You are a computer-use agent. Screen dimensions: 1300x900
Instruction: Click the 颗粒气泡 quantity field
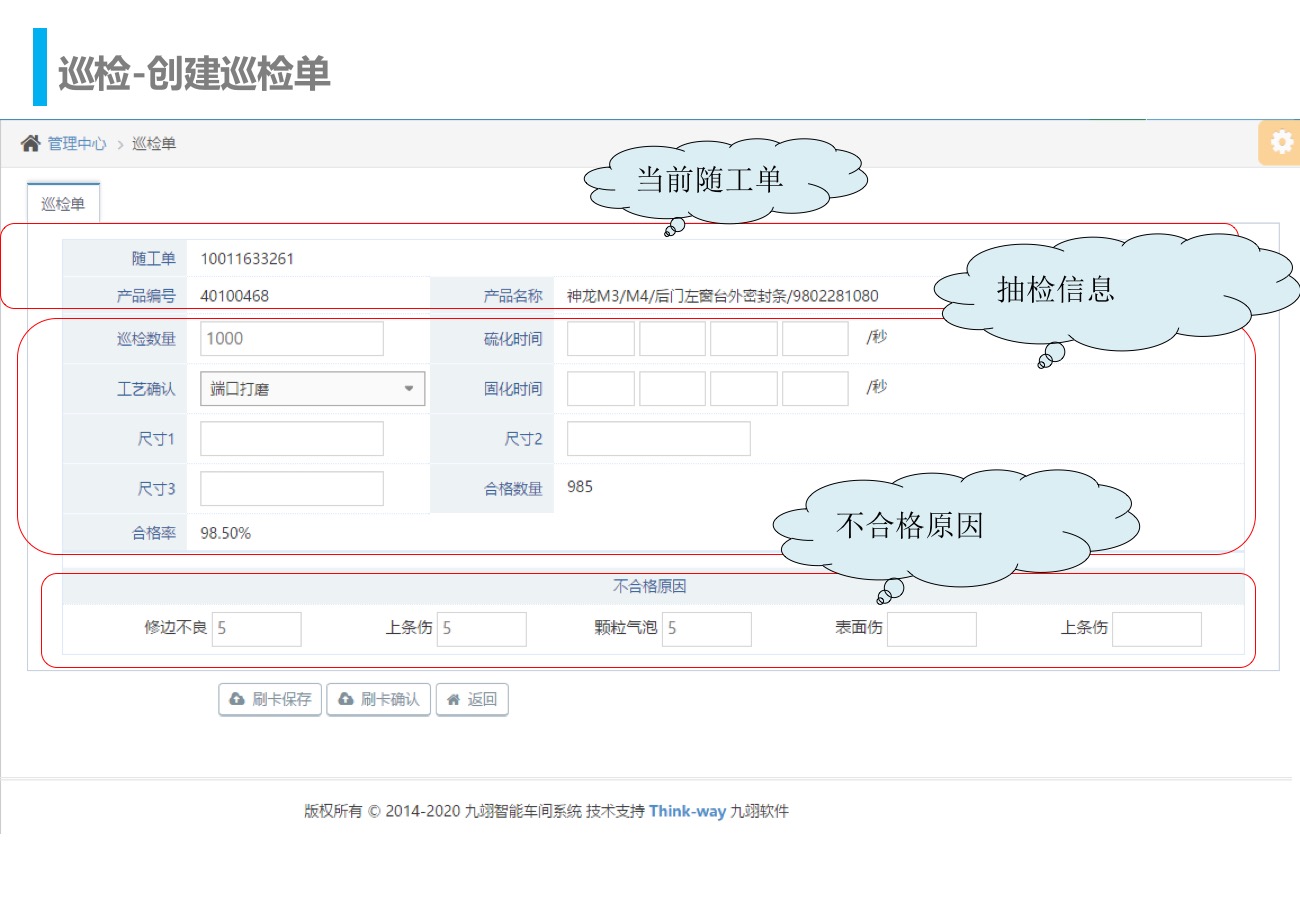(x=706, y=629)
